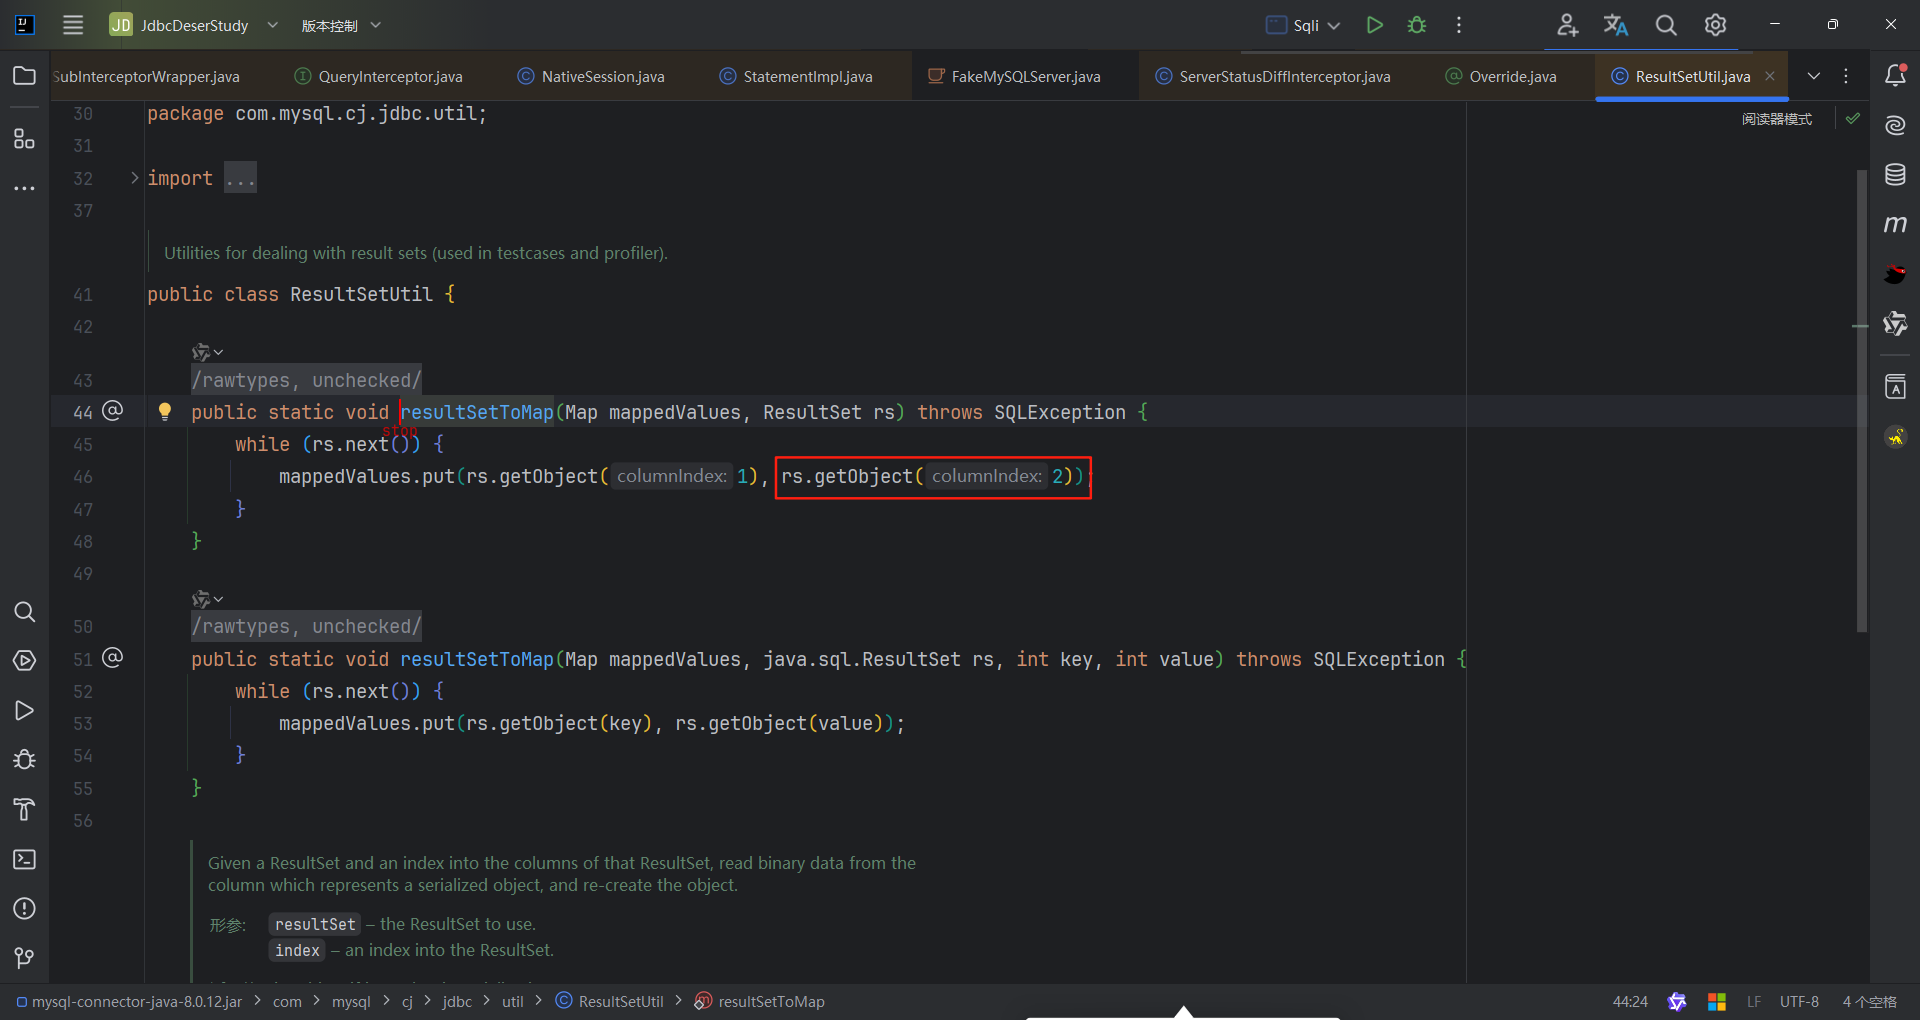Expand the folded import block
Image resolution: width=1920 pixels, height=1020 pixels.
click(x=135, y=178)
